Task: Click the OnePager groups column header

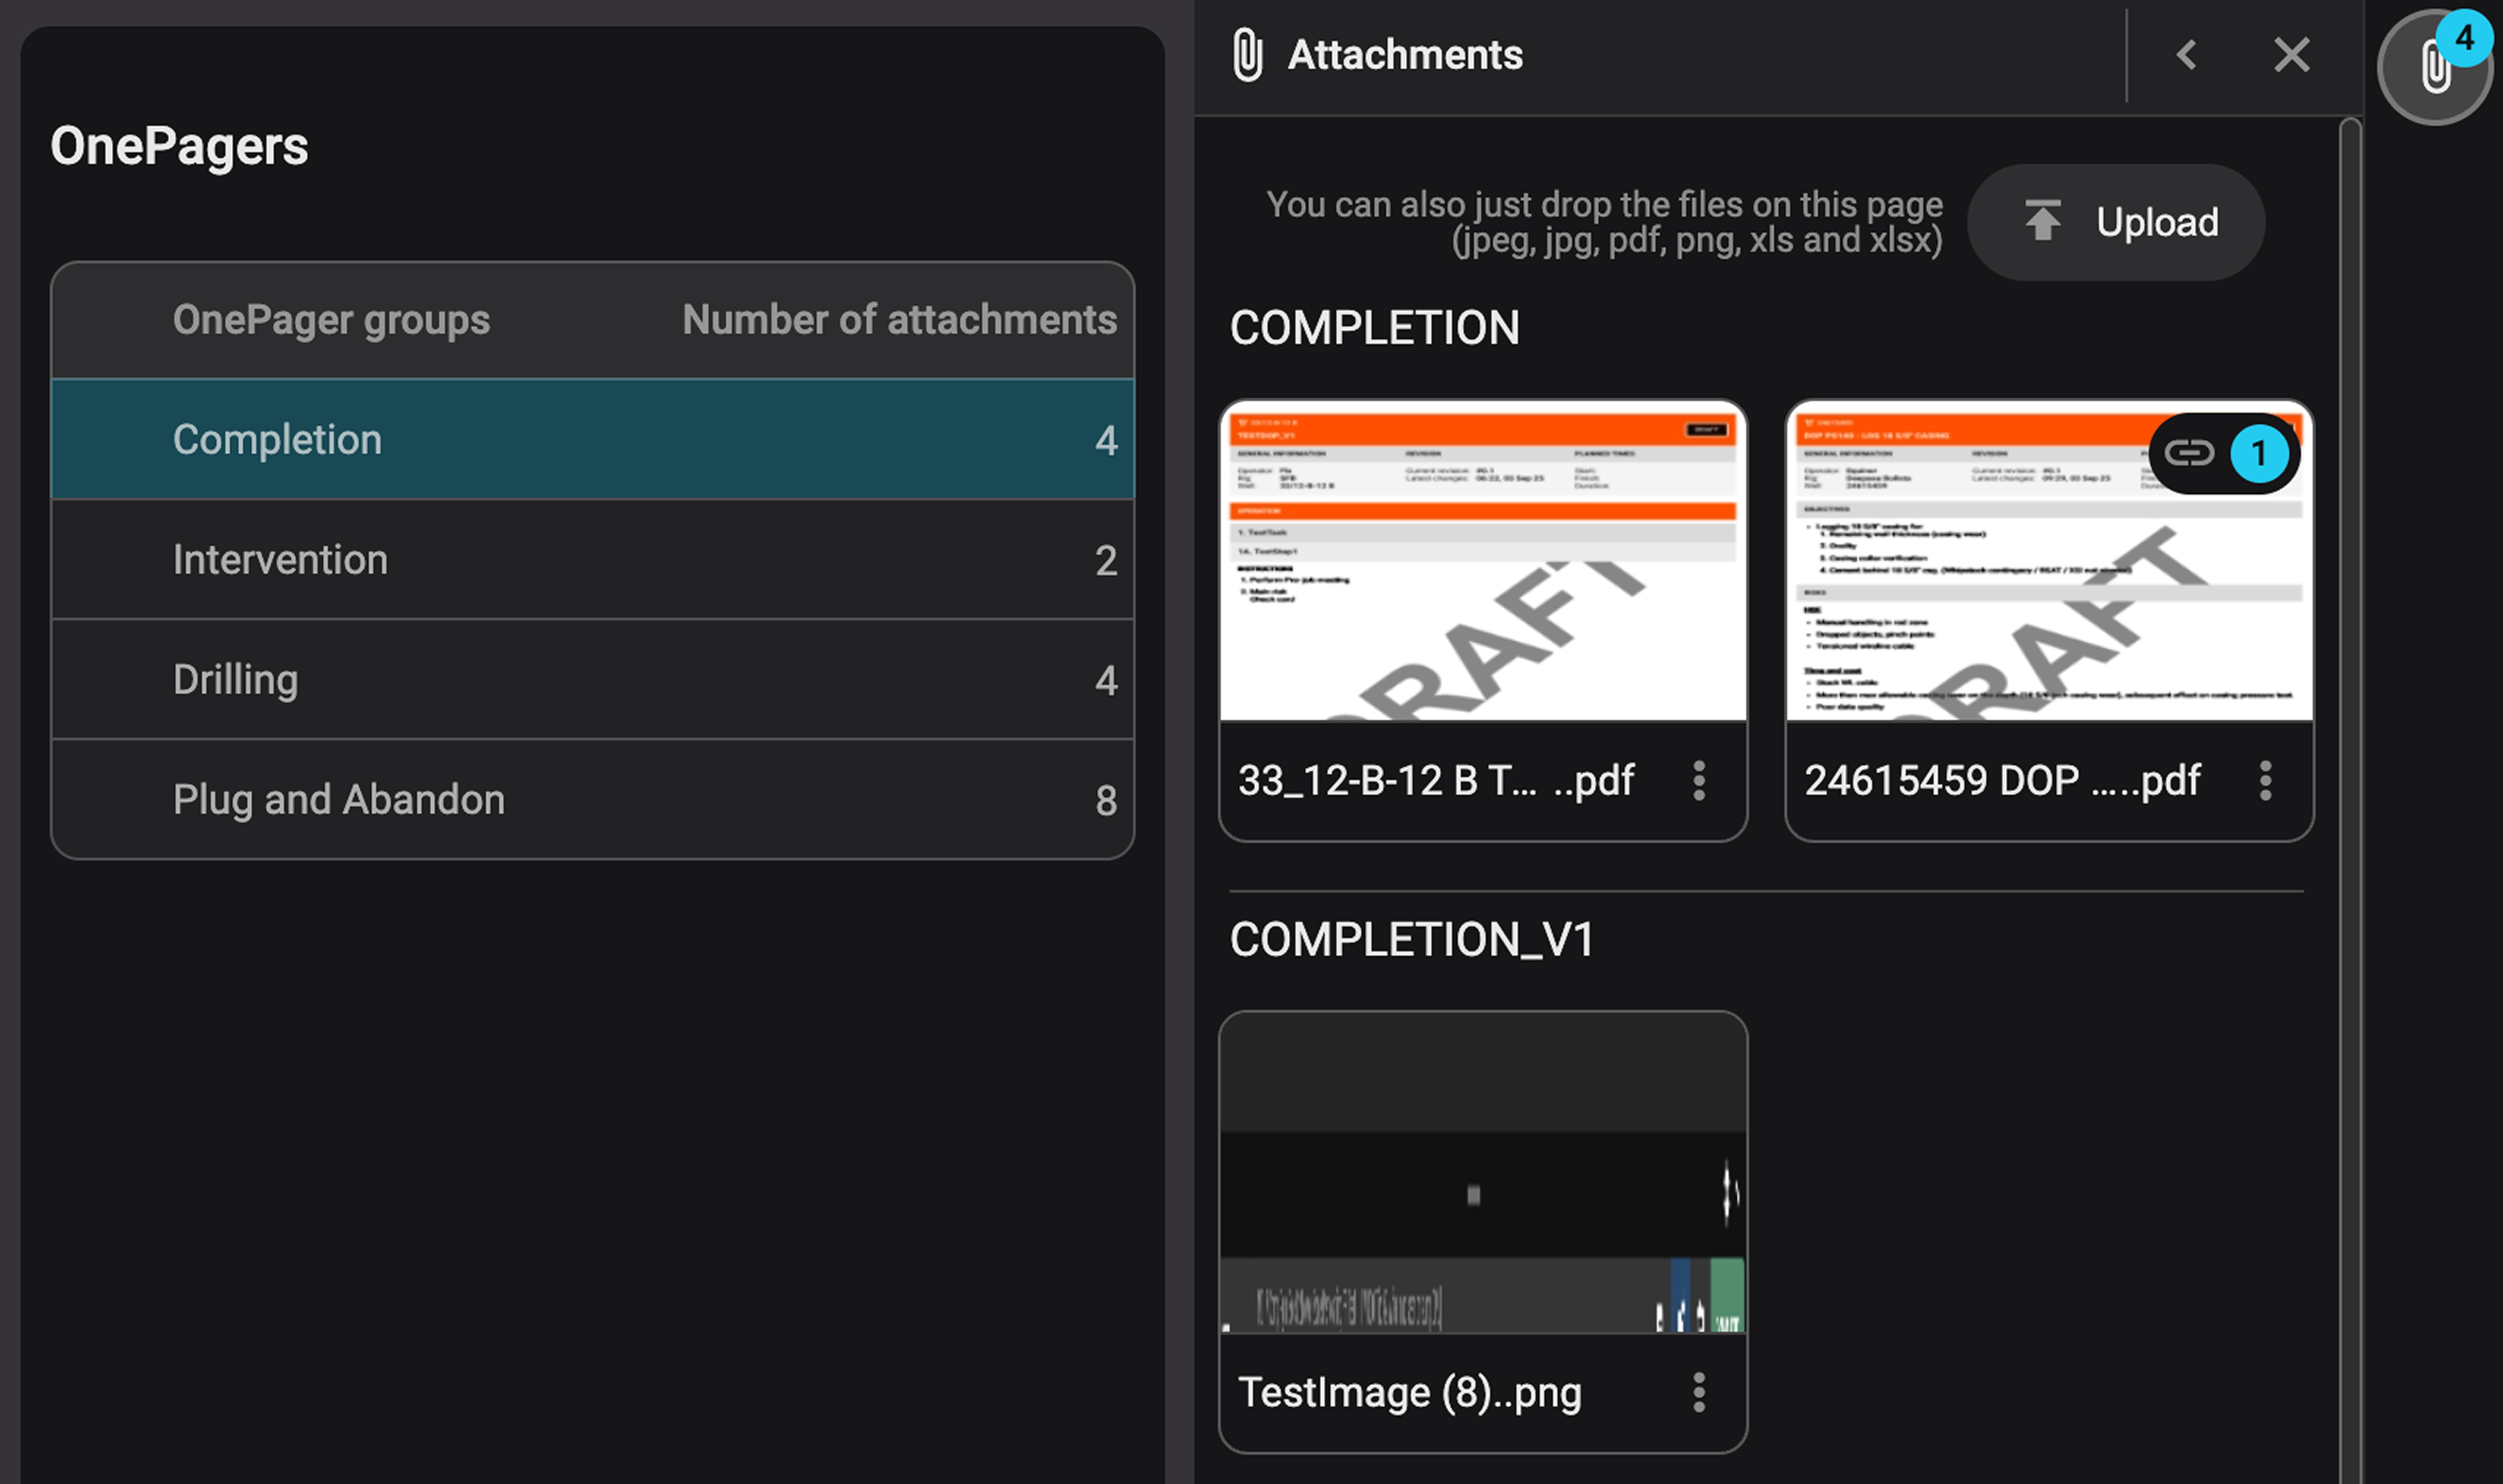Action: coord(331,320)
